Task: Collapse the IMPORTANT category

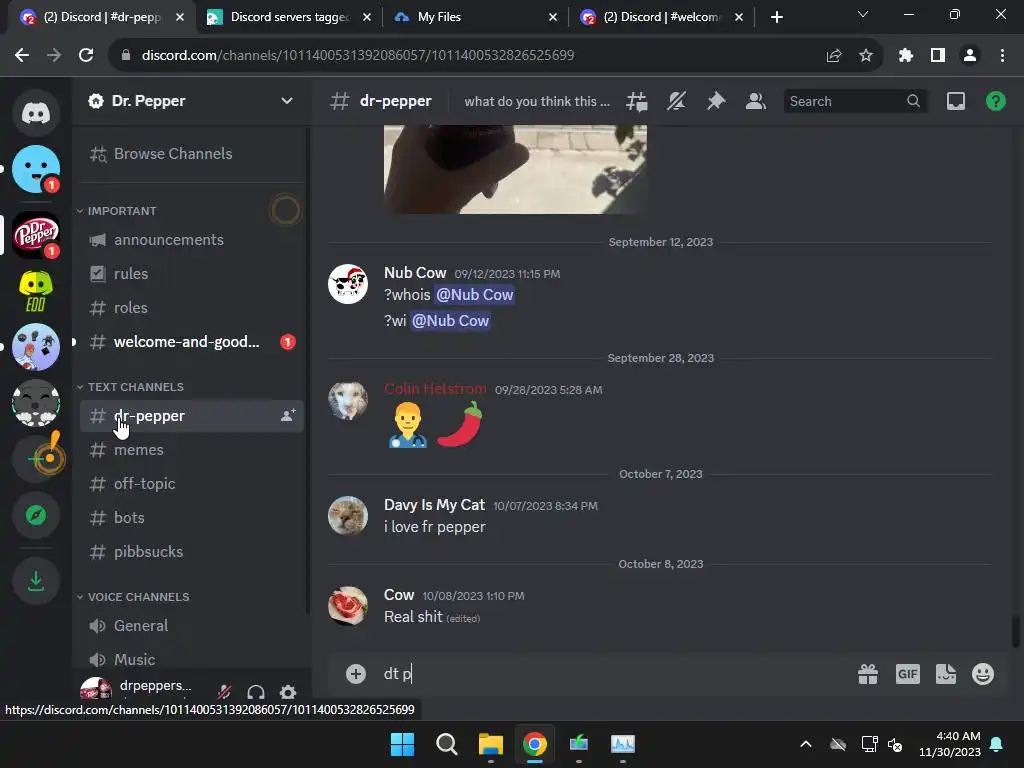Action: click(122, 211)
